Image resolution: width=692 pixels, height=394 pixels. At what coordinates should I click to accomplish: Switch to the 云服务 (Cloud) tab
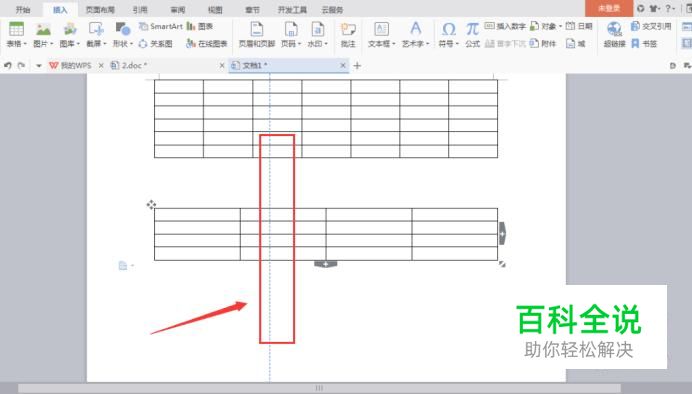point(332,9)
